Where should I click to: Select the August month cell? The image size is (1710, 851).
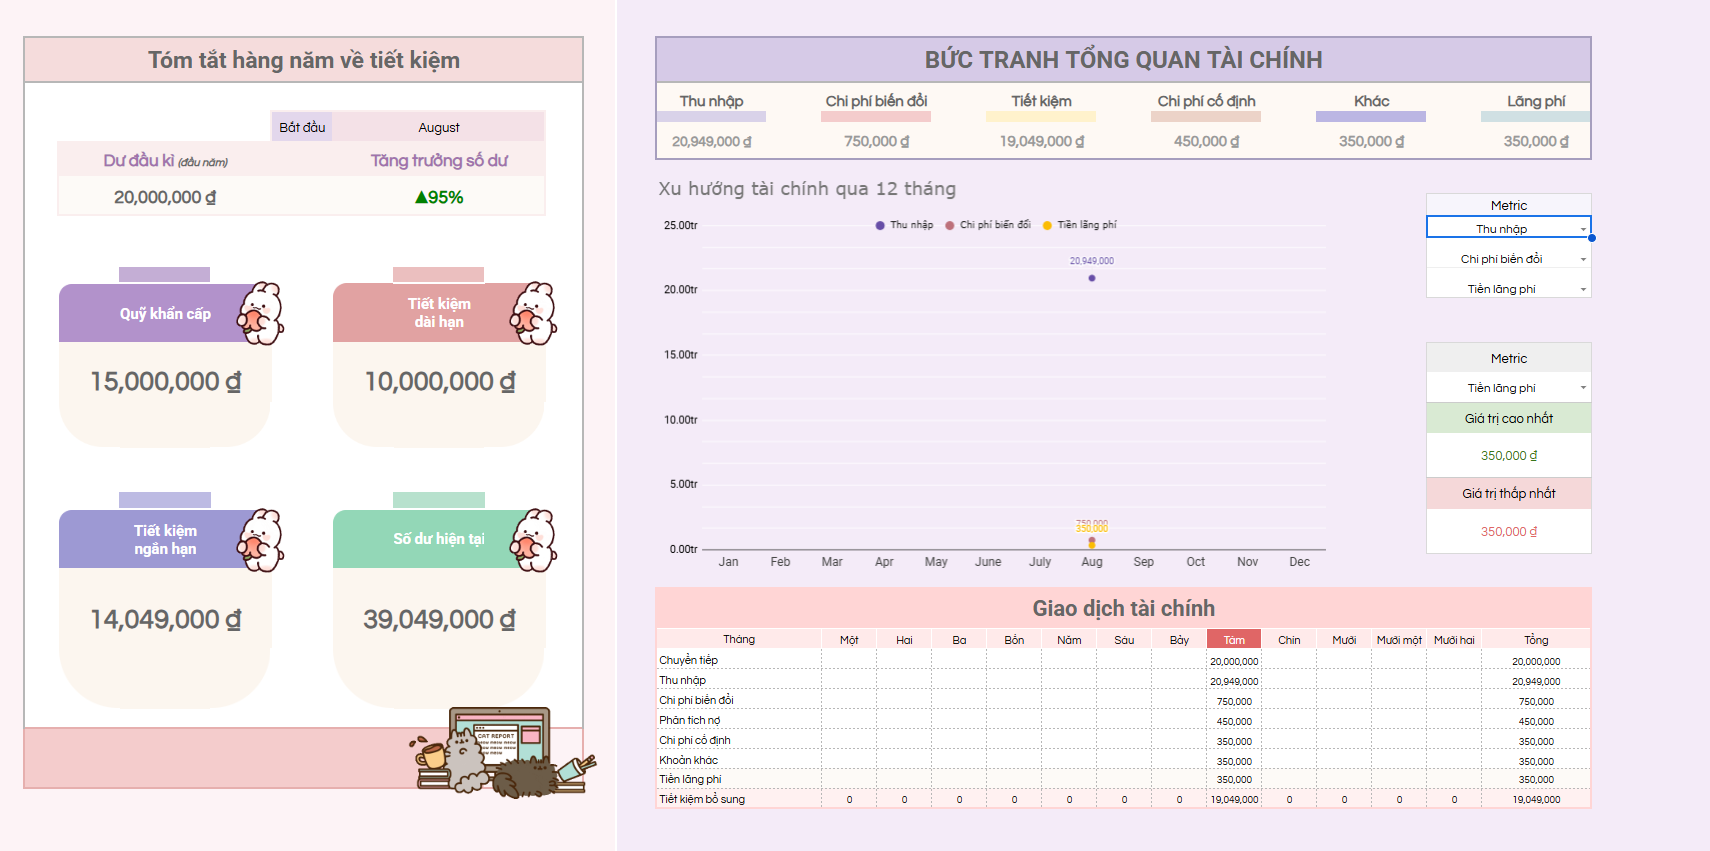(x=439, y=127)
